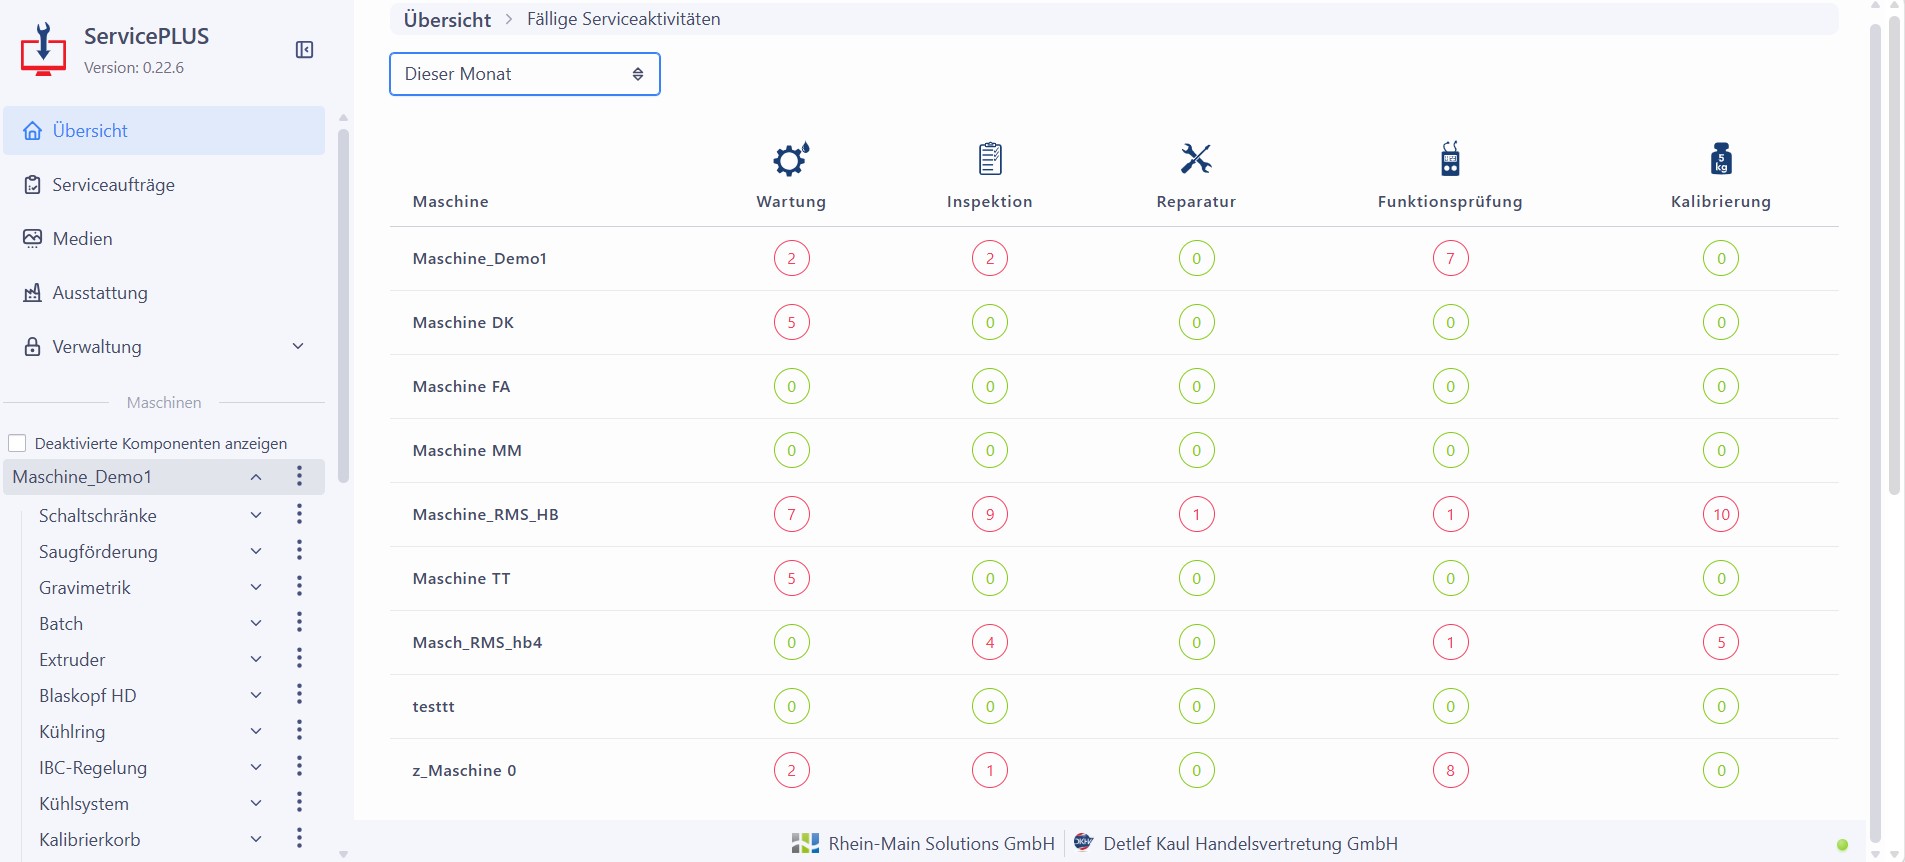Click the Funktionsprüfung tester icon
The height and width of the screenshot is (862, 1905).
[1450, 159]
